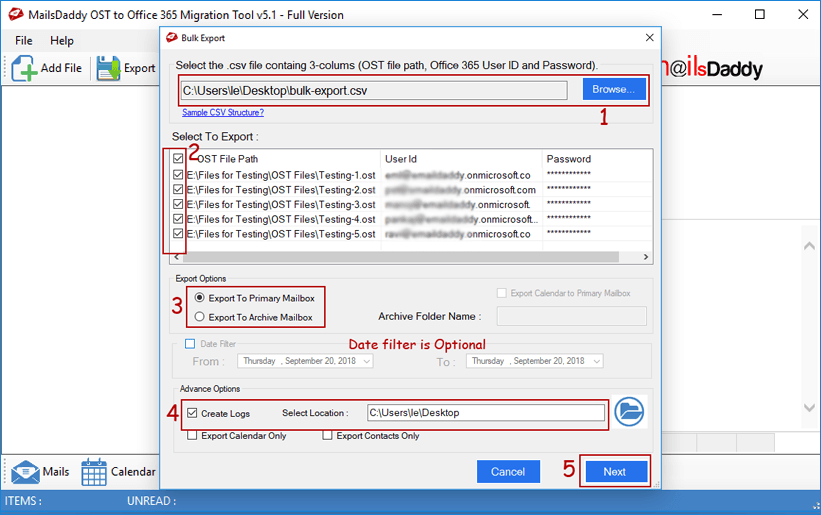821x515 pixels.
Task: Minimize the main MailsDaddy window
Action: pos(717,14)
